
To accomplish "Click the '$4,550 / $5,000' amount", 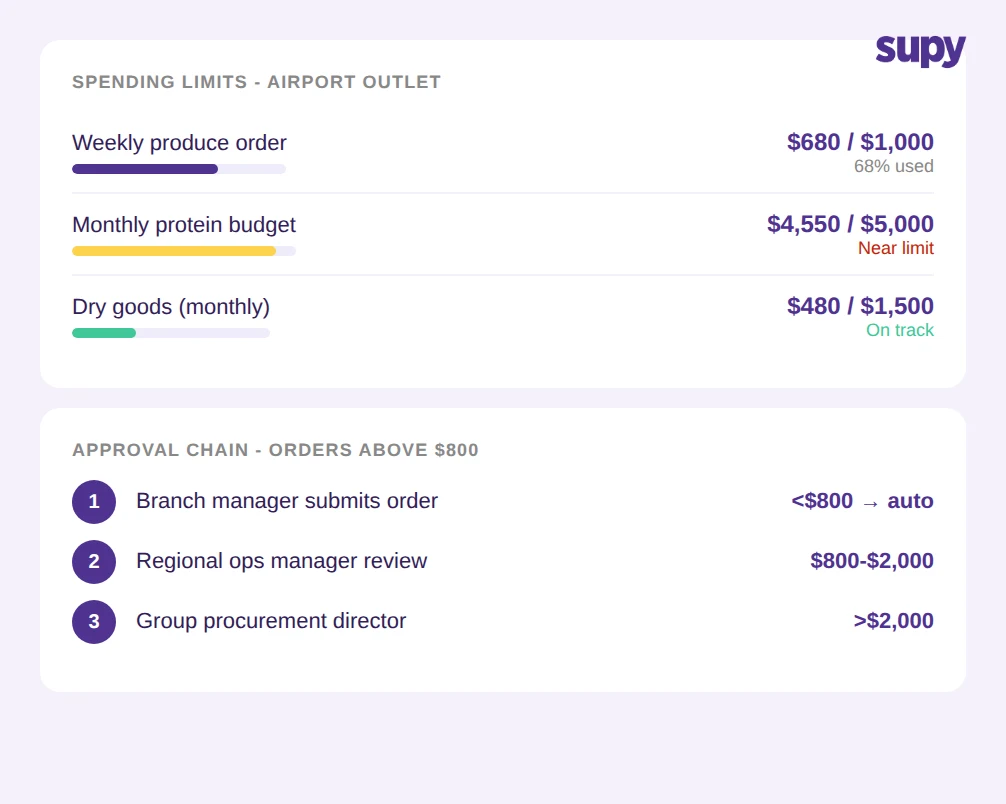I will click(850, 224).
